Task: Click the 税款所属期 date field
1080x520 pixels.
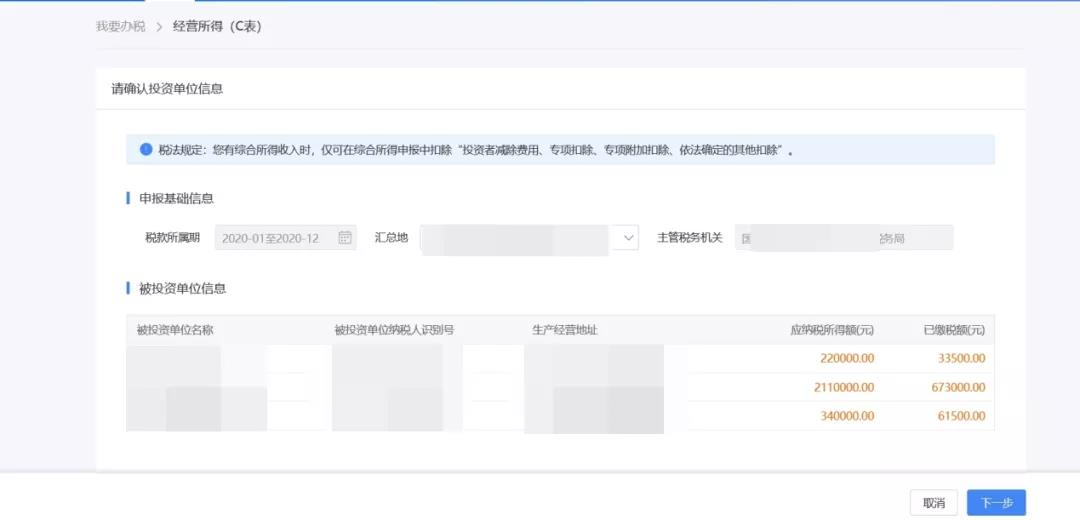Action: click(286, 238)
